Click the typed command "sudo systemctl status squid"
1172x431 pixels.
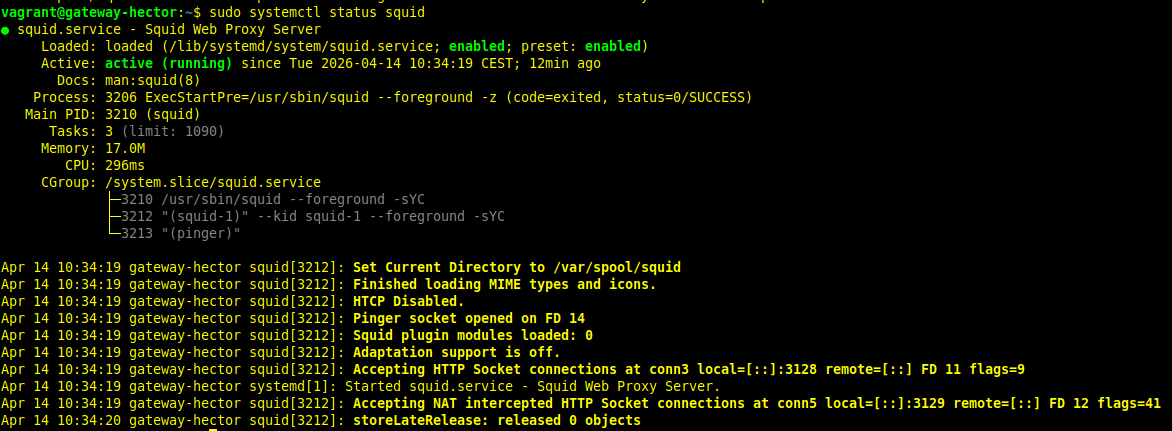point(317,12)
